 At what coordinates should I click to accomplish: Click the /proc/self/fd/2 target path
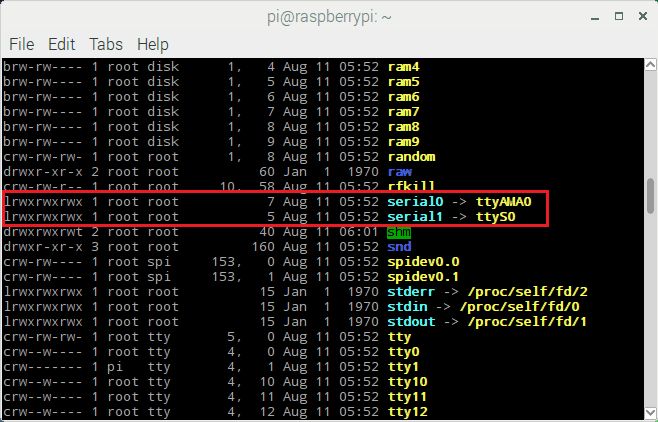tap(528, 292)
